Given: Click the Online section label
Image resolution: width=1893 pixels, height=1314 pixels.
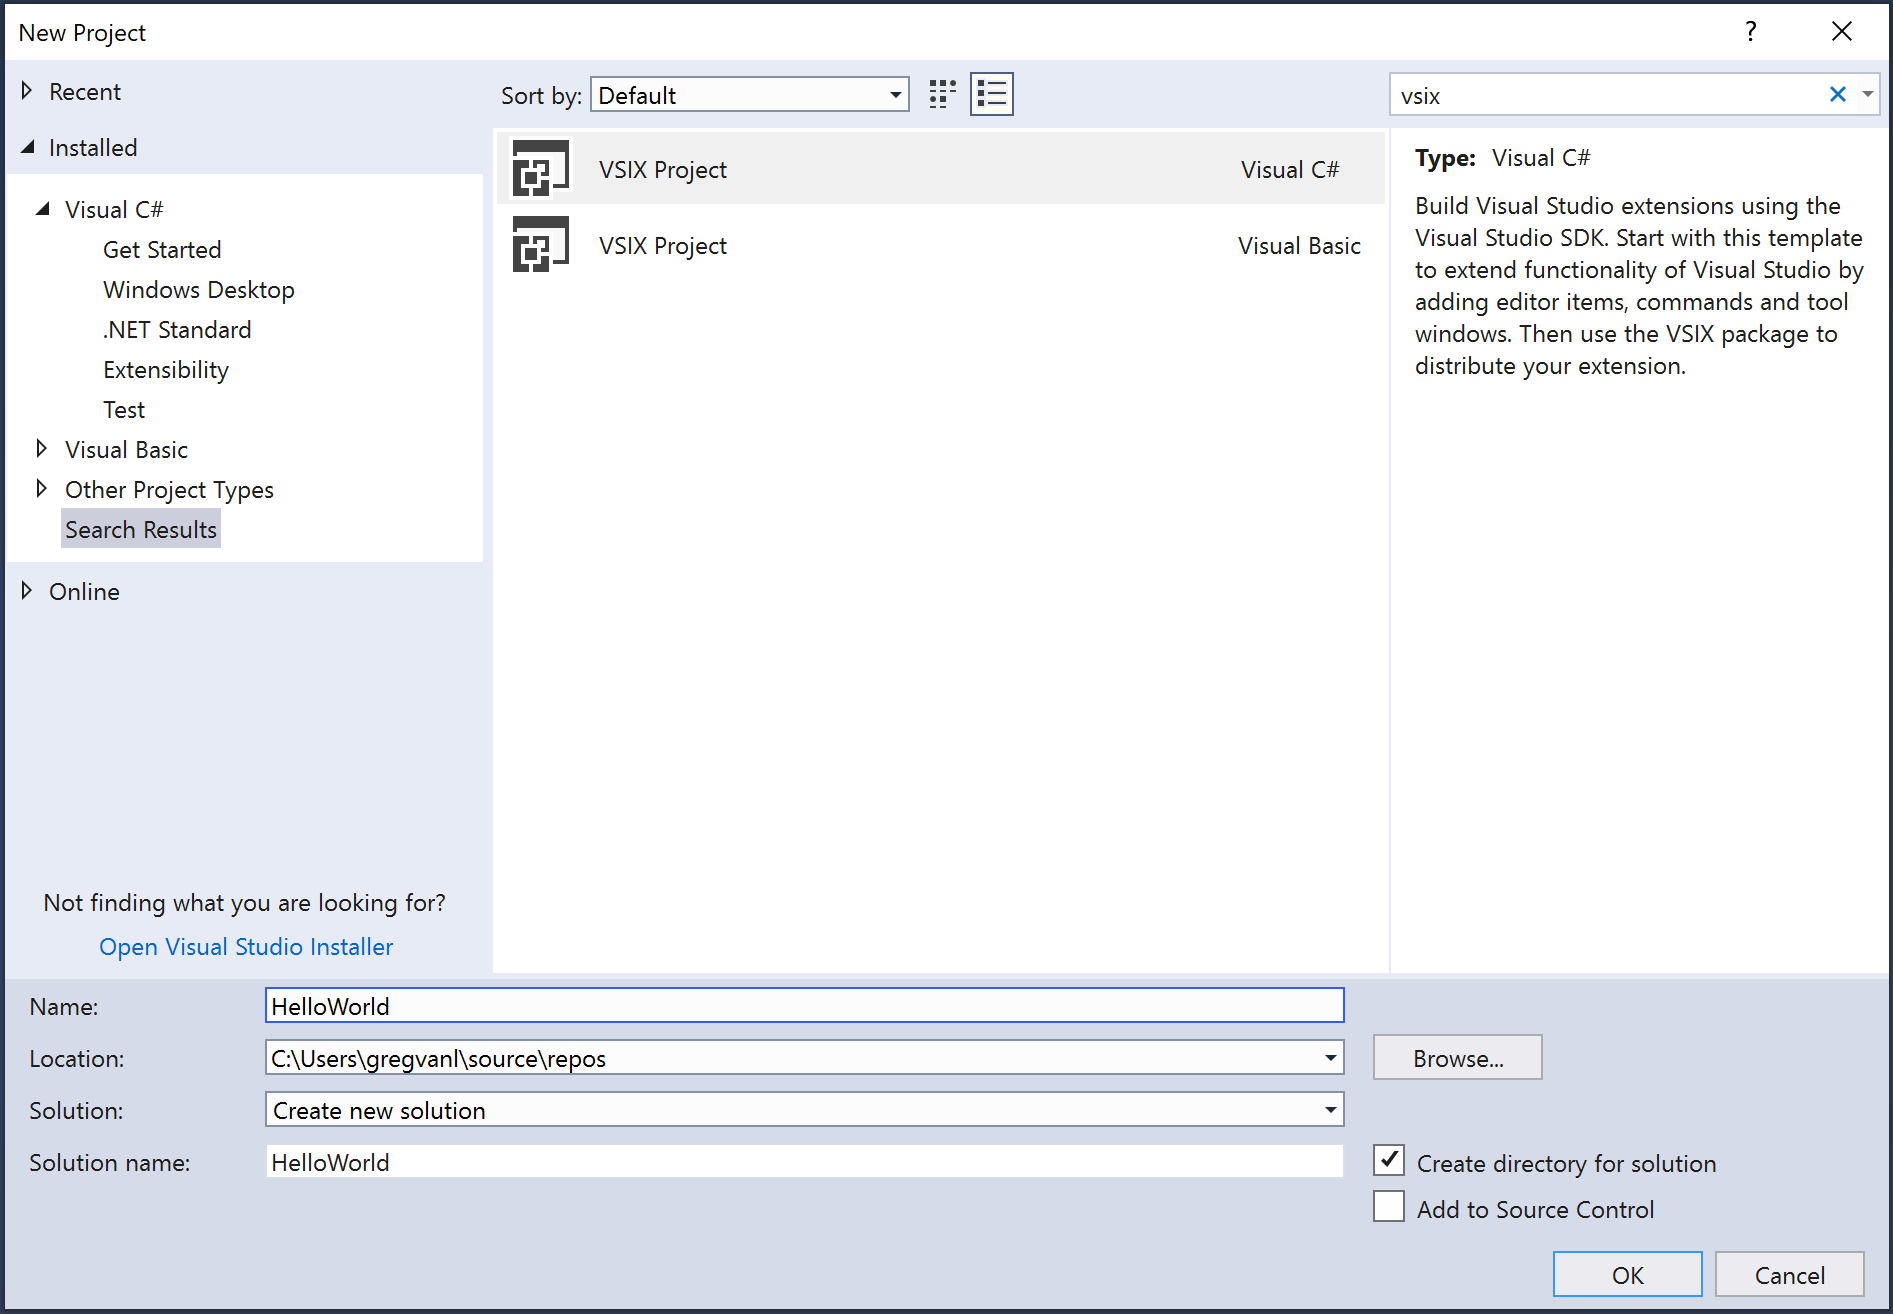Looking at the screenshot, I should [84, 591].
